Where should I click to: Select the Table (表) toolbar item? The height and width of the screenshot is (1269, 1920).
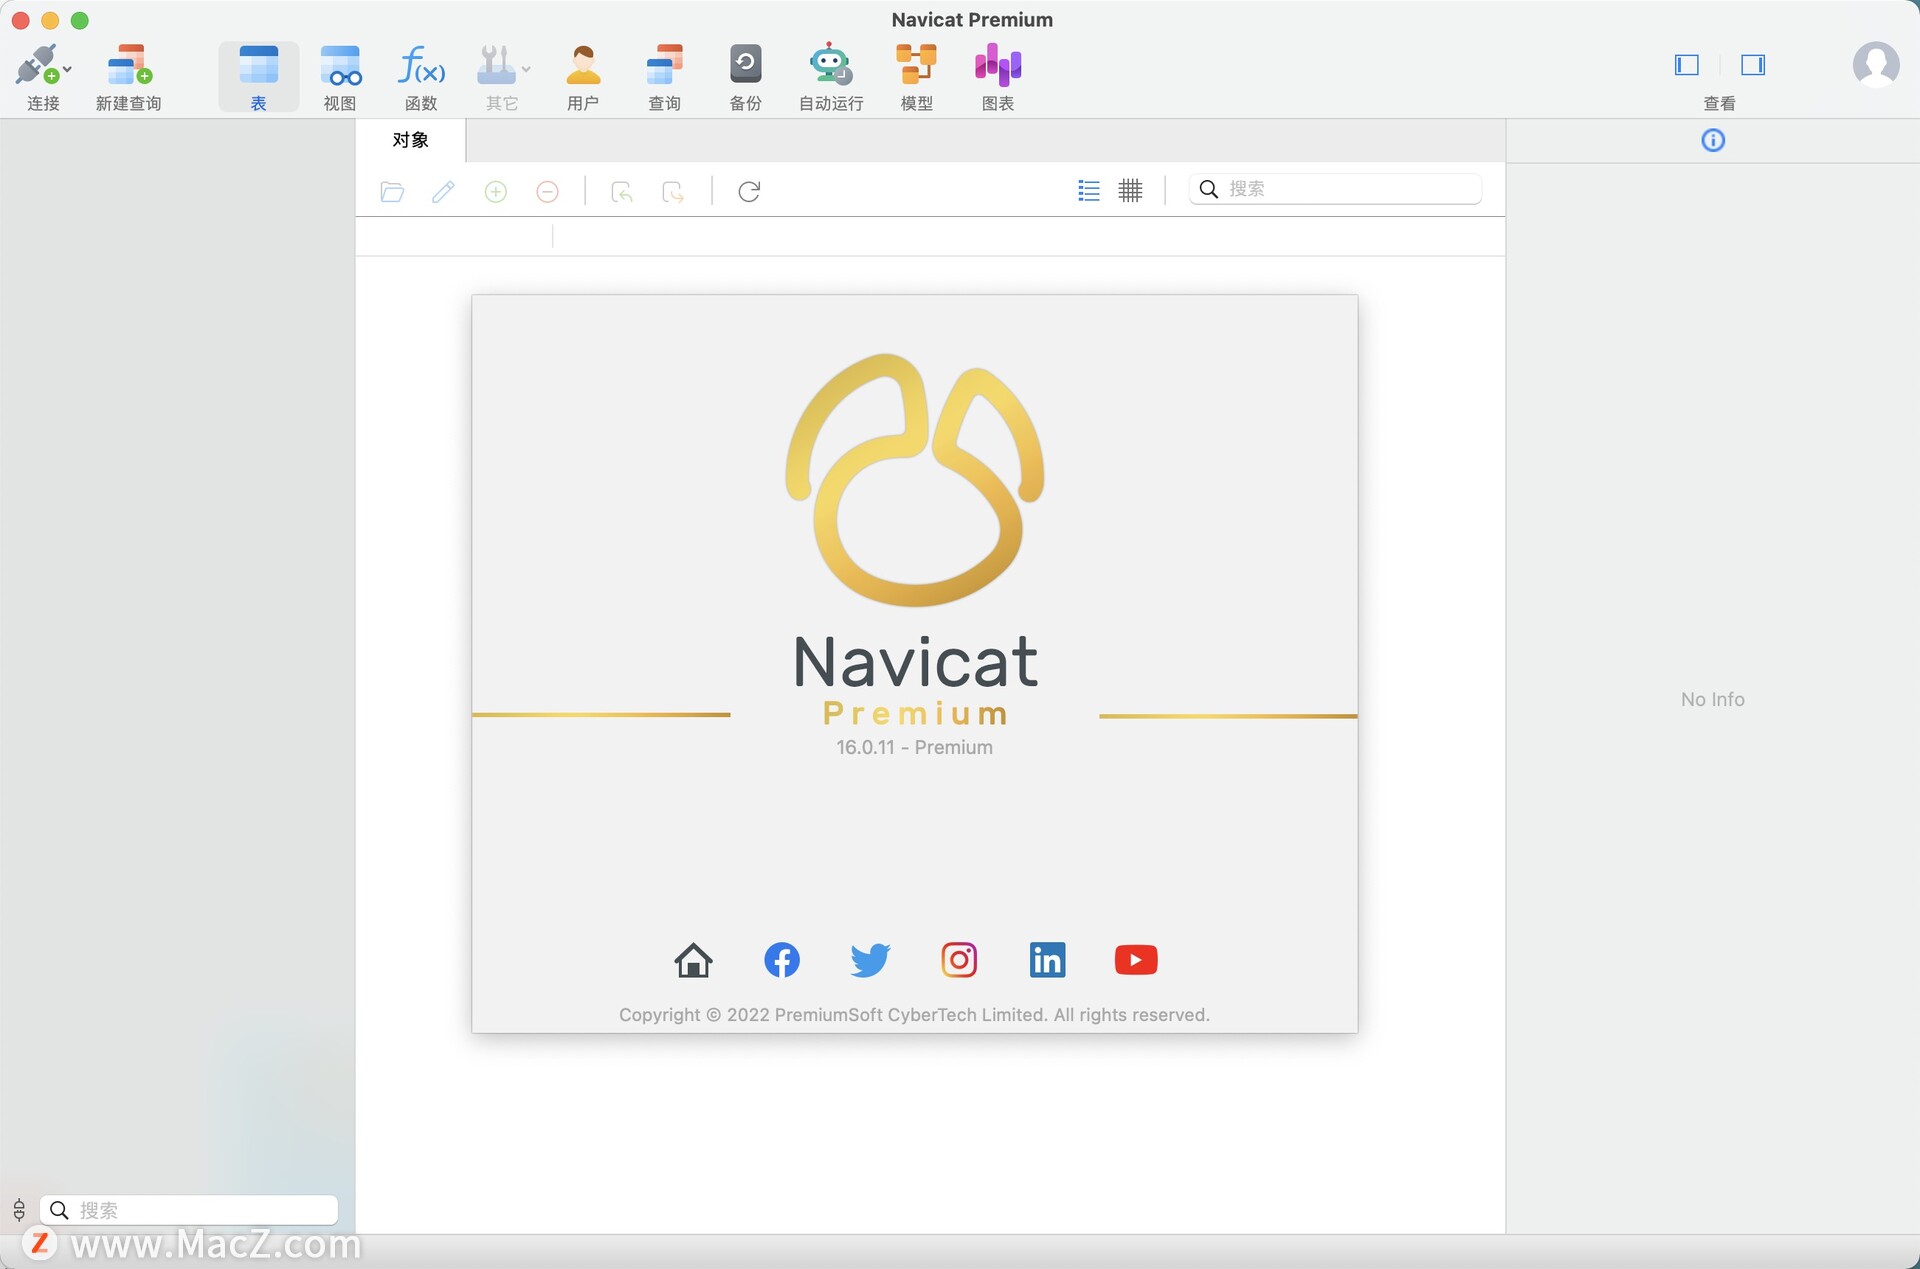[x=258, y=76]
